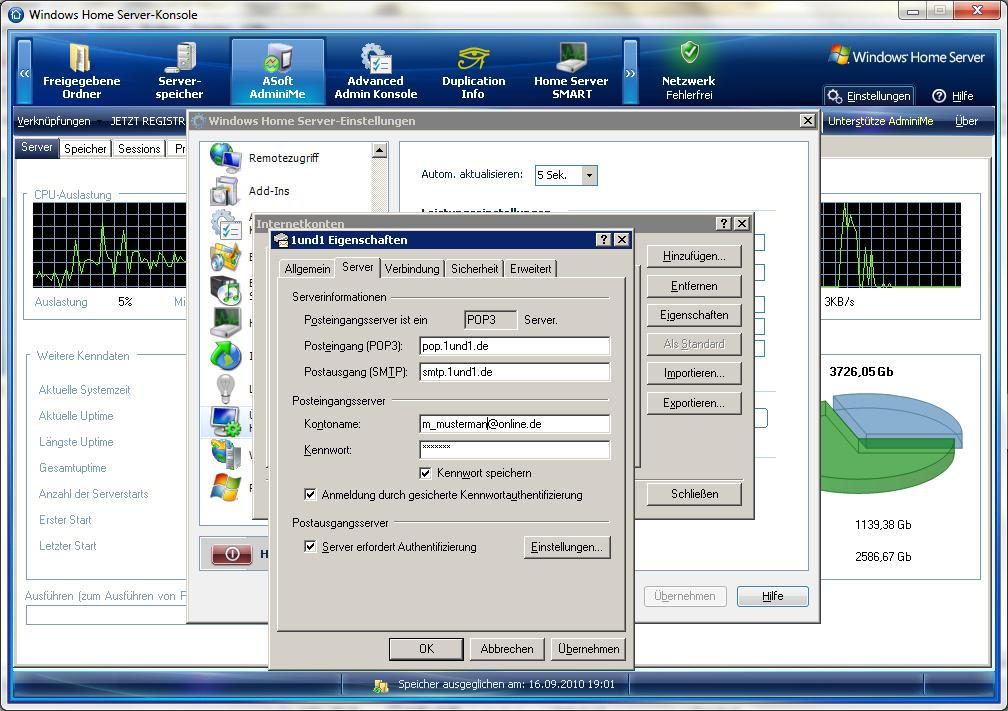Viewport: 1008px width, 711px height.
Task: Click the Importieren... button
Action: coord(694,373)
